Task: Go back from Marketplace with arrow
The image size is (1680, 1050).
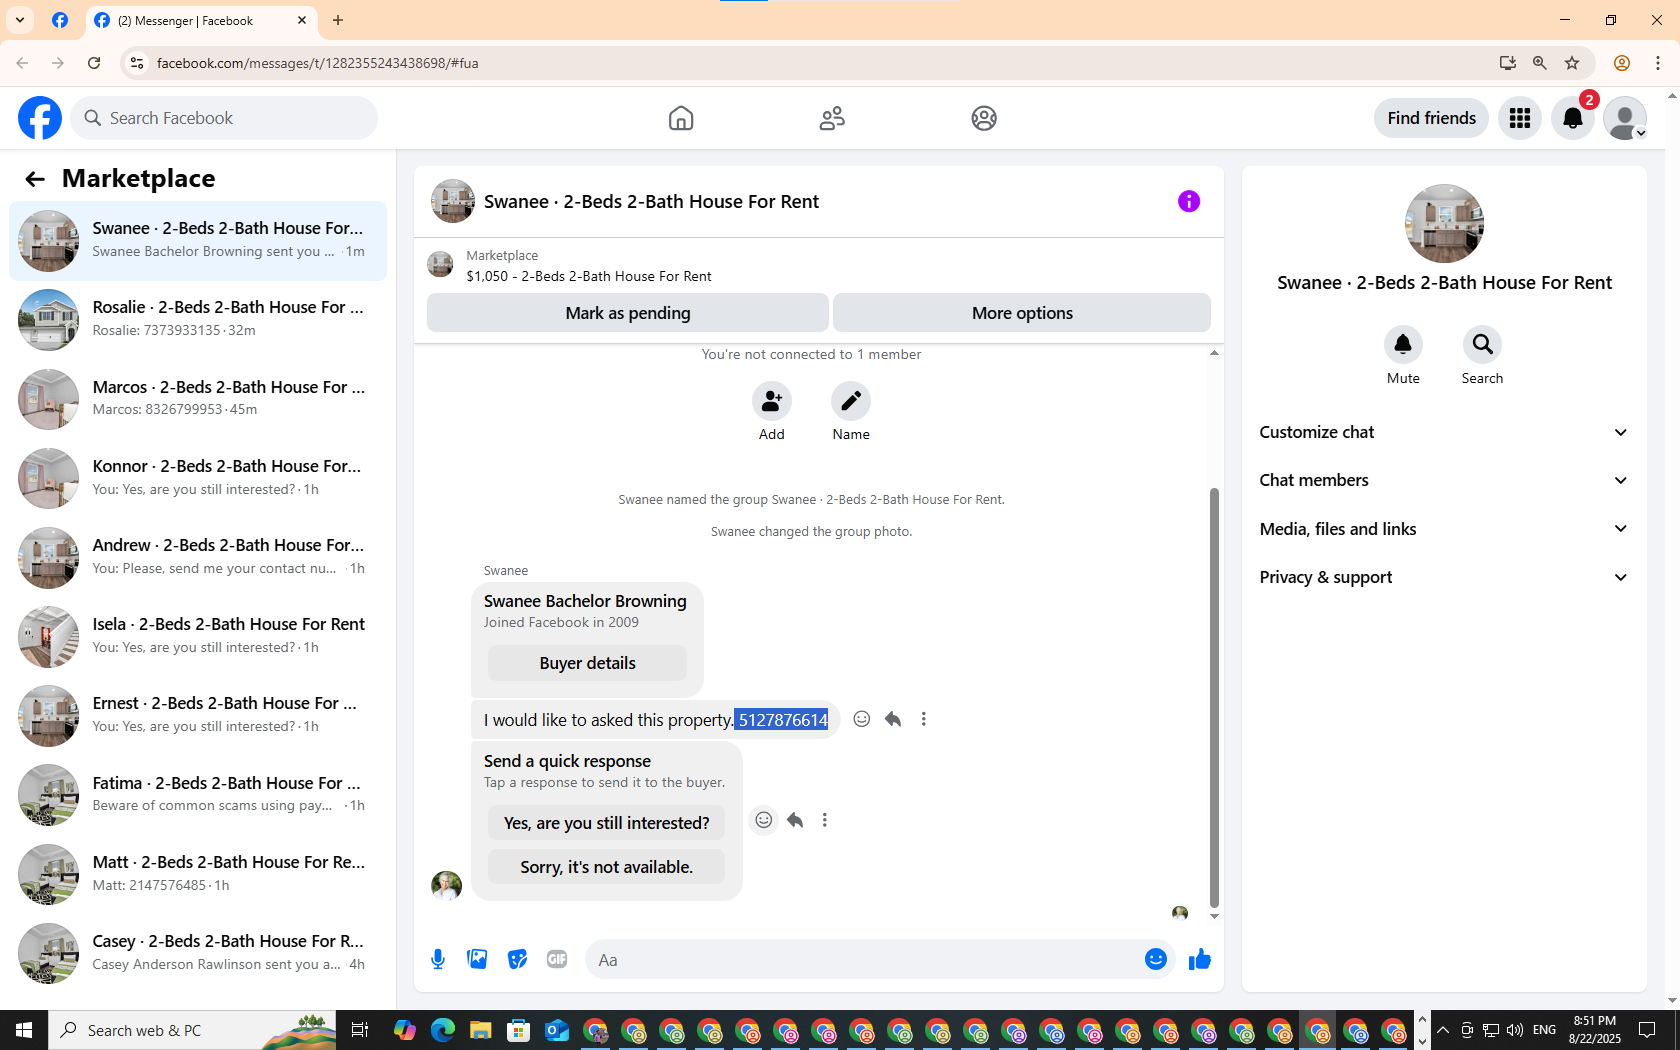Action: click(35, 179)
